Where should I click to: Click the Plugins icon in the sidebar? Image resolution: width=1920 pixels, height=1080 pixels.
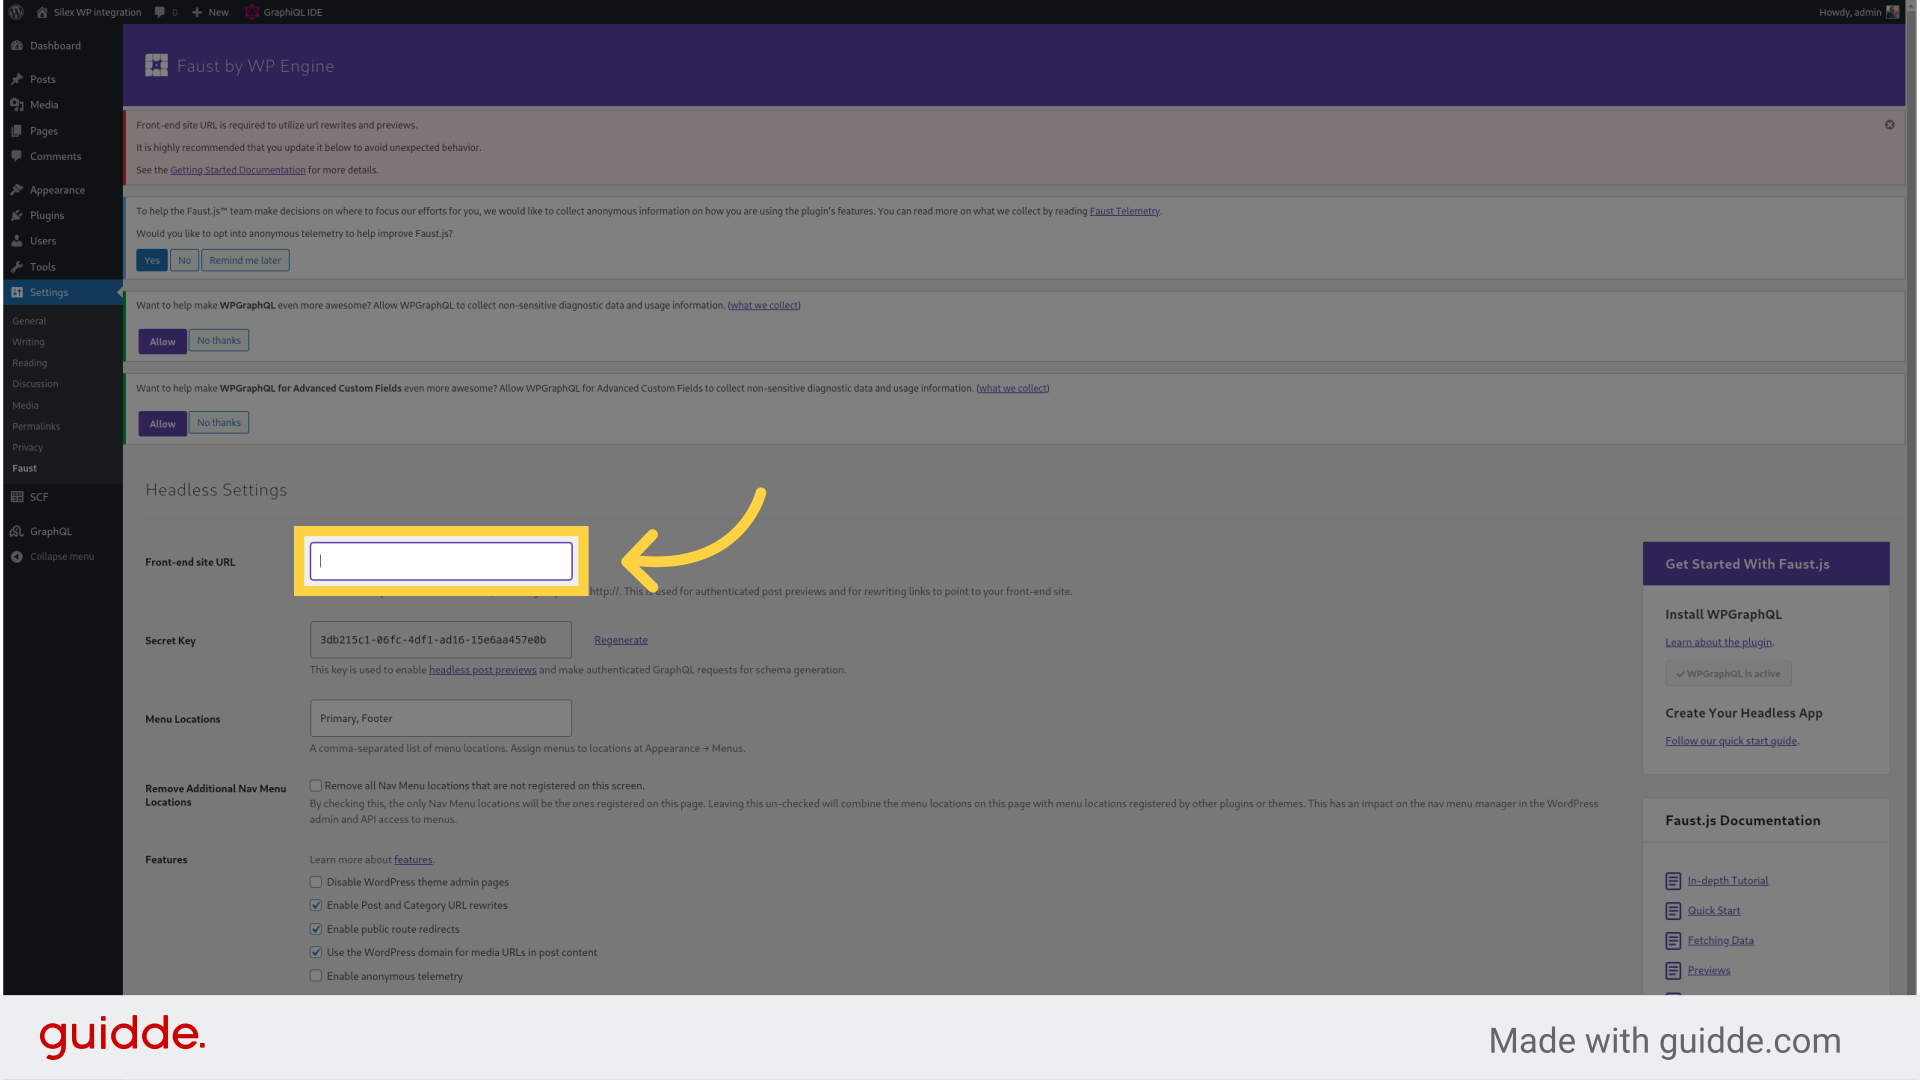pos(17,215)
